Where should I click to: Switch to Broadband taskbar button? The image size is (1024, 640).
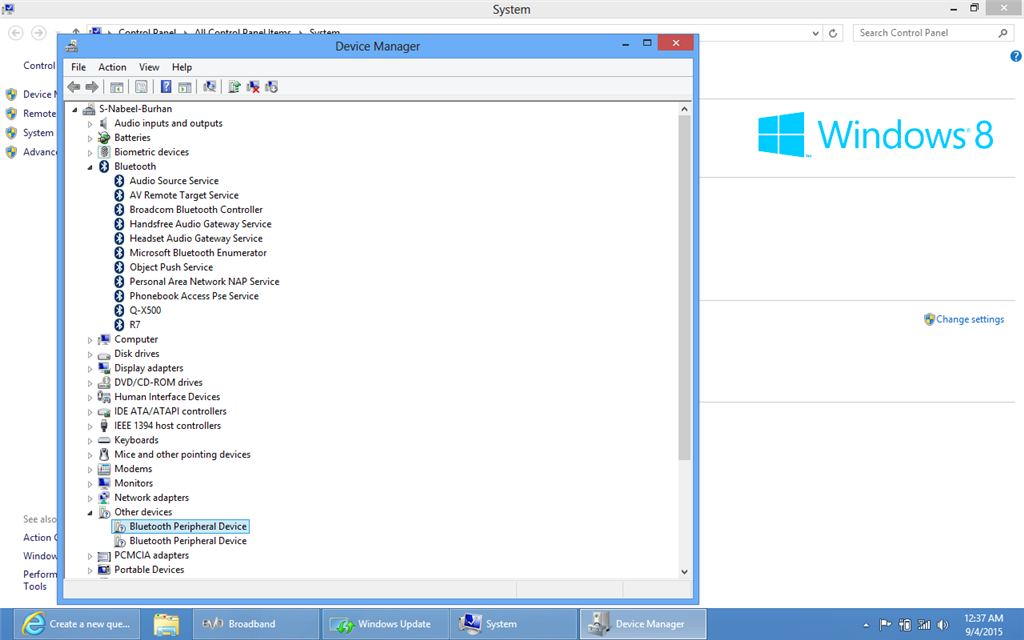coord(256,624)
